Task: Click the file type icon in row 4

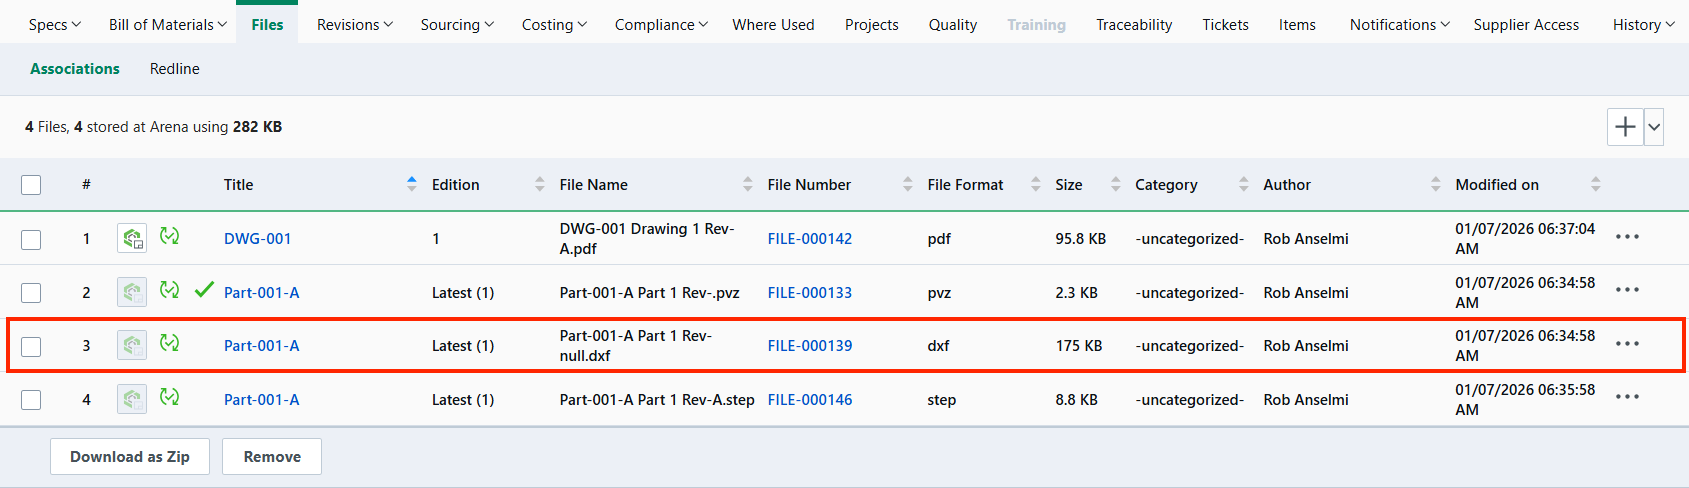Action: click(x=132, y=399)
